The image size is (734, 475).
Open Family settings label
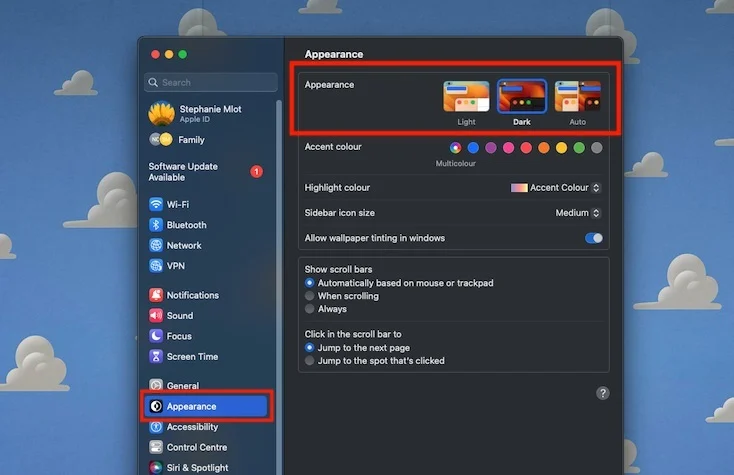191,140
